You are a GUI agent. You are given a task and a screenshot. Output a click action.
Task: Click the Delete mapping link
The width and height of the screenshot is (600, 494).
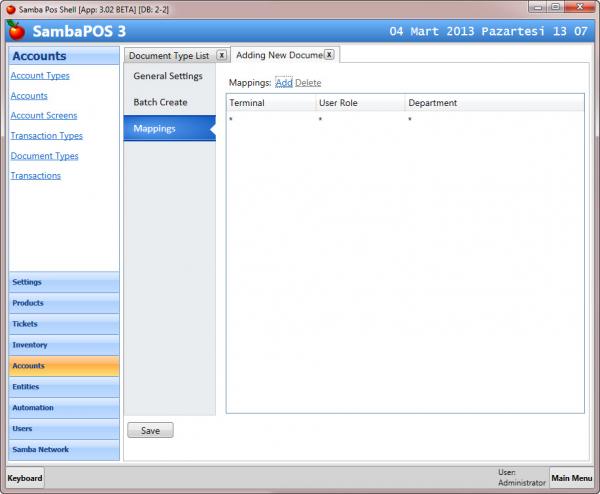(x=308, y=82)
